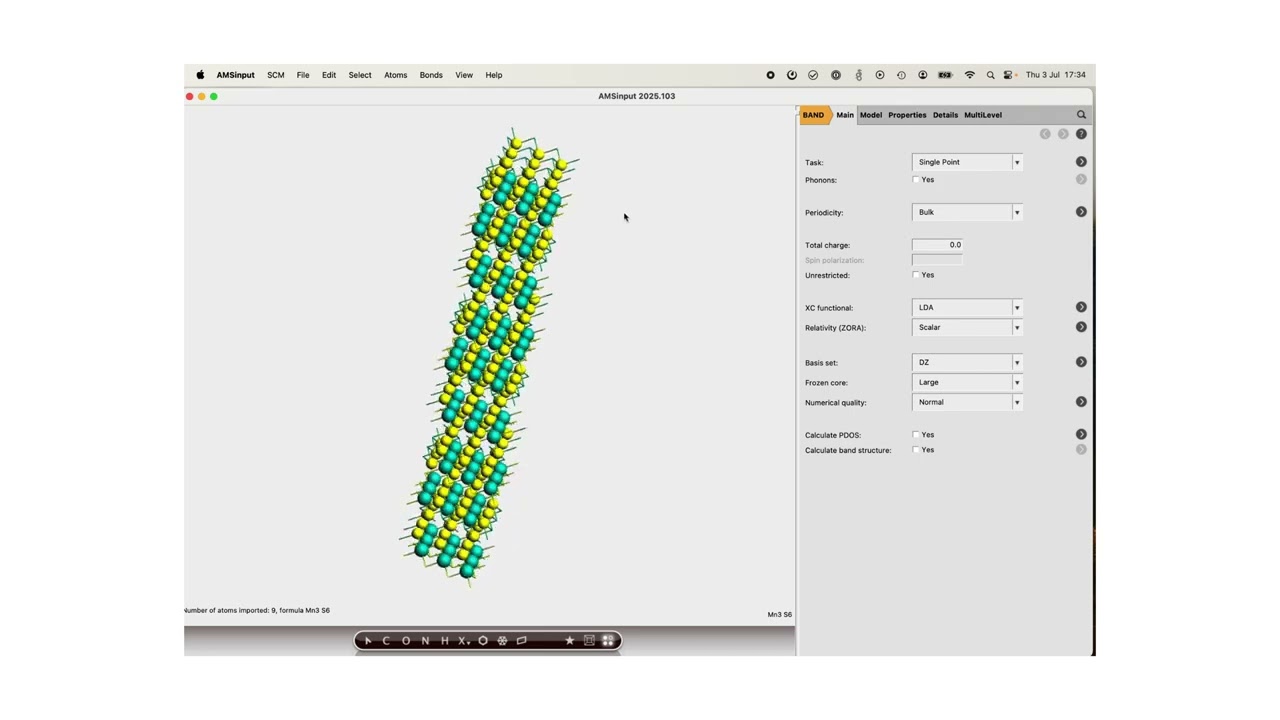Open the Frozen core dropdown
Screen dimensions: 1280x720
[967, 382]
